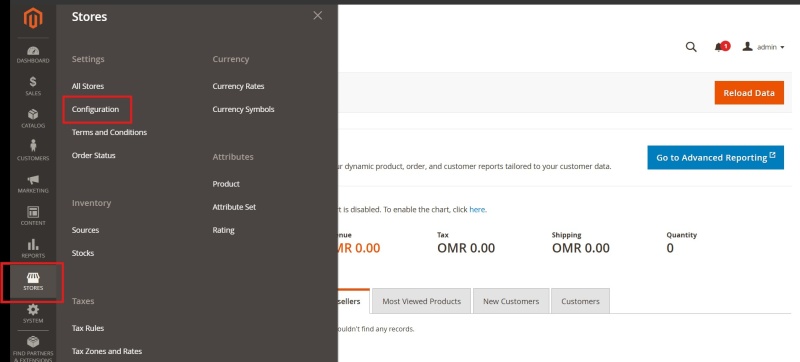Open the notifications bell
Screen dimensions: 800x362
(721, 47)
